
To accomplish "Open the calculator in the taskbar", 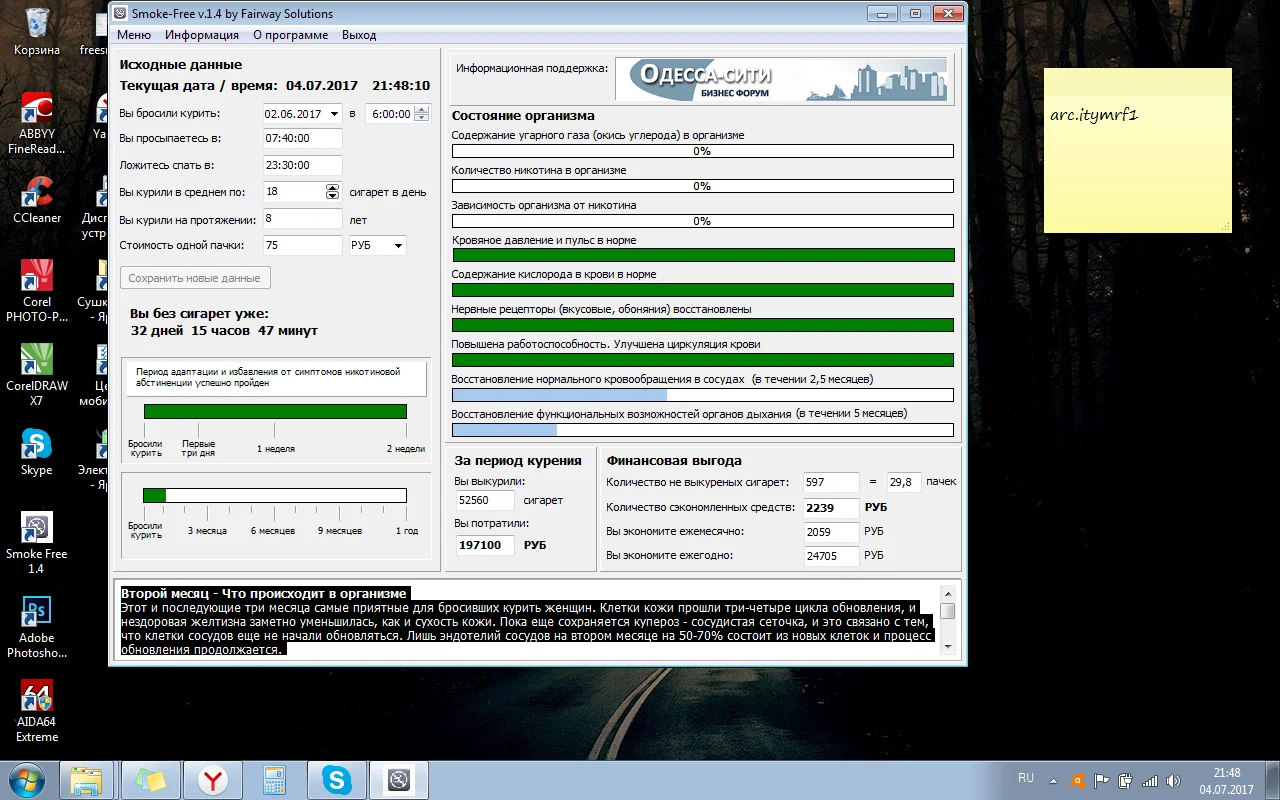I will coord(273,779).
